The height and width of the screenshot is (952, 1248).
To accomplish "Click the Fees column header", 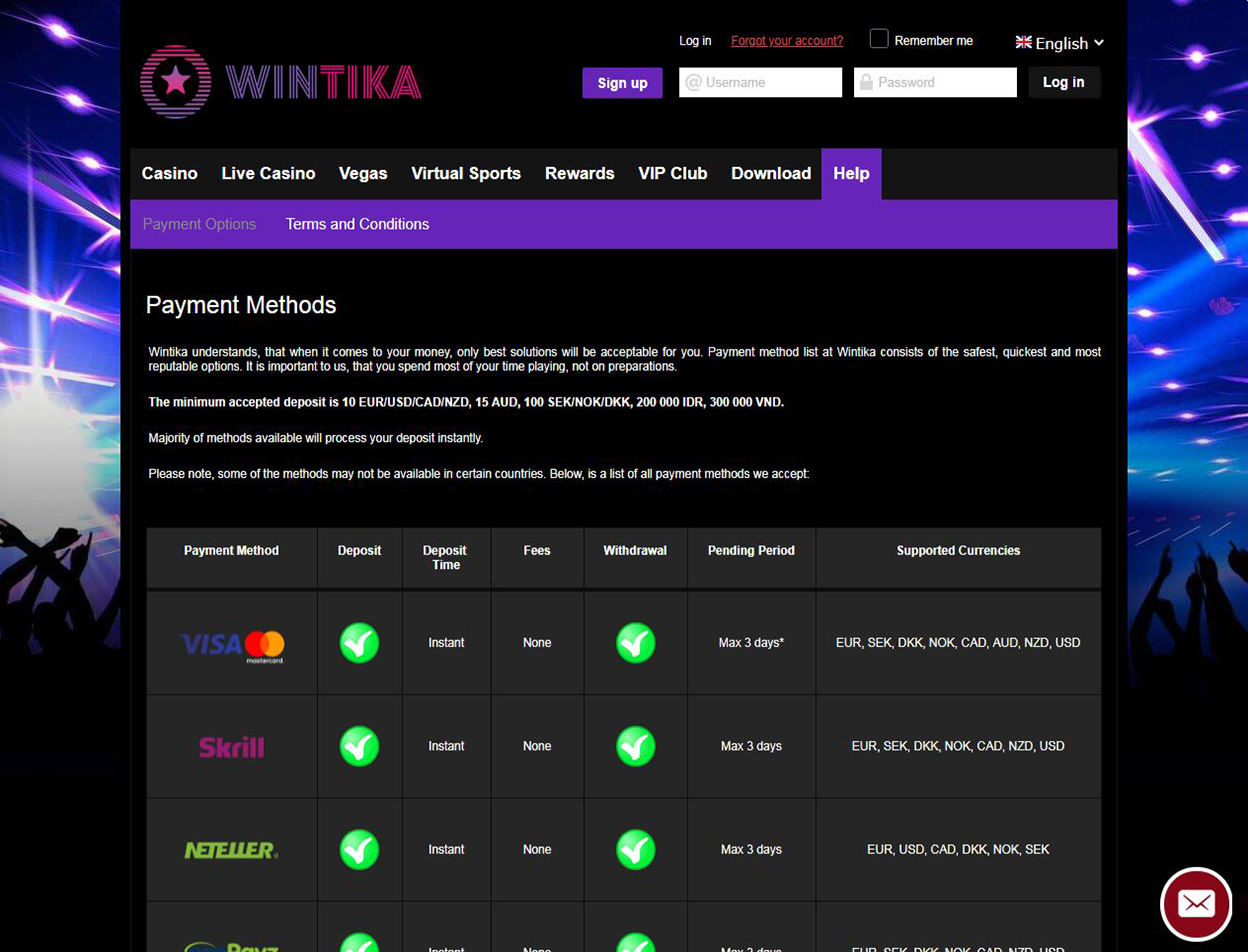I will (x=537, y=551).
